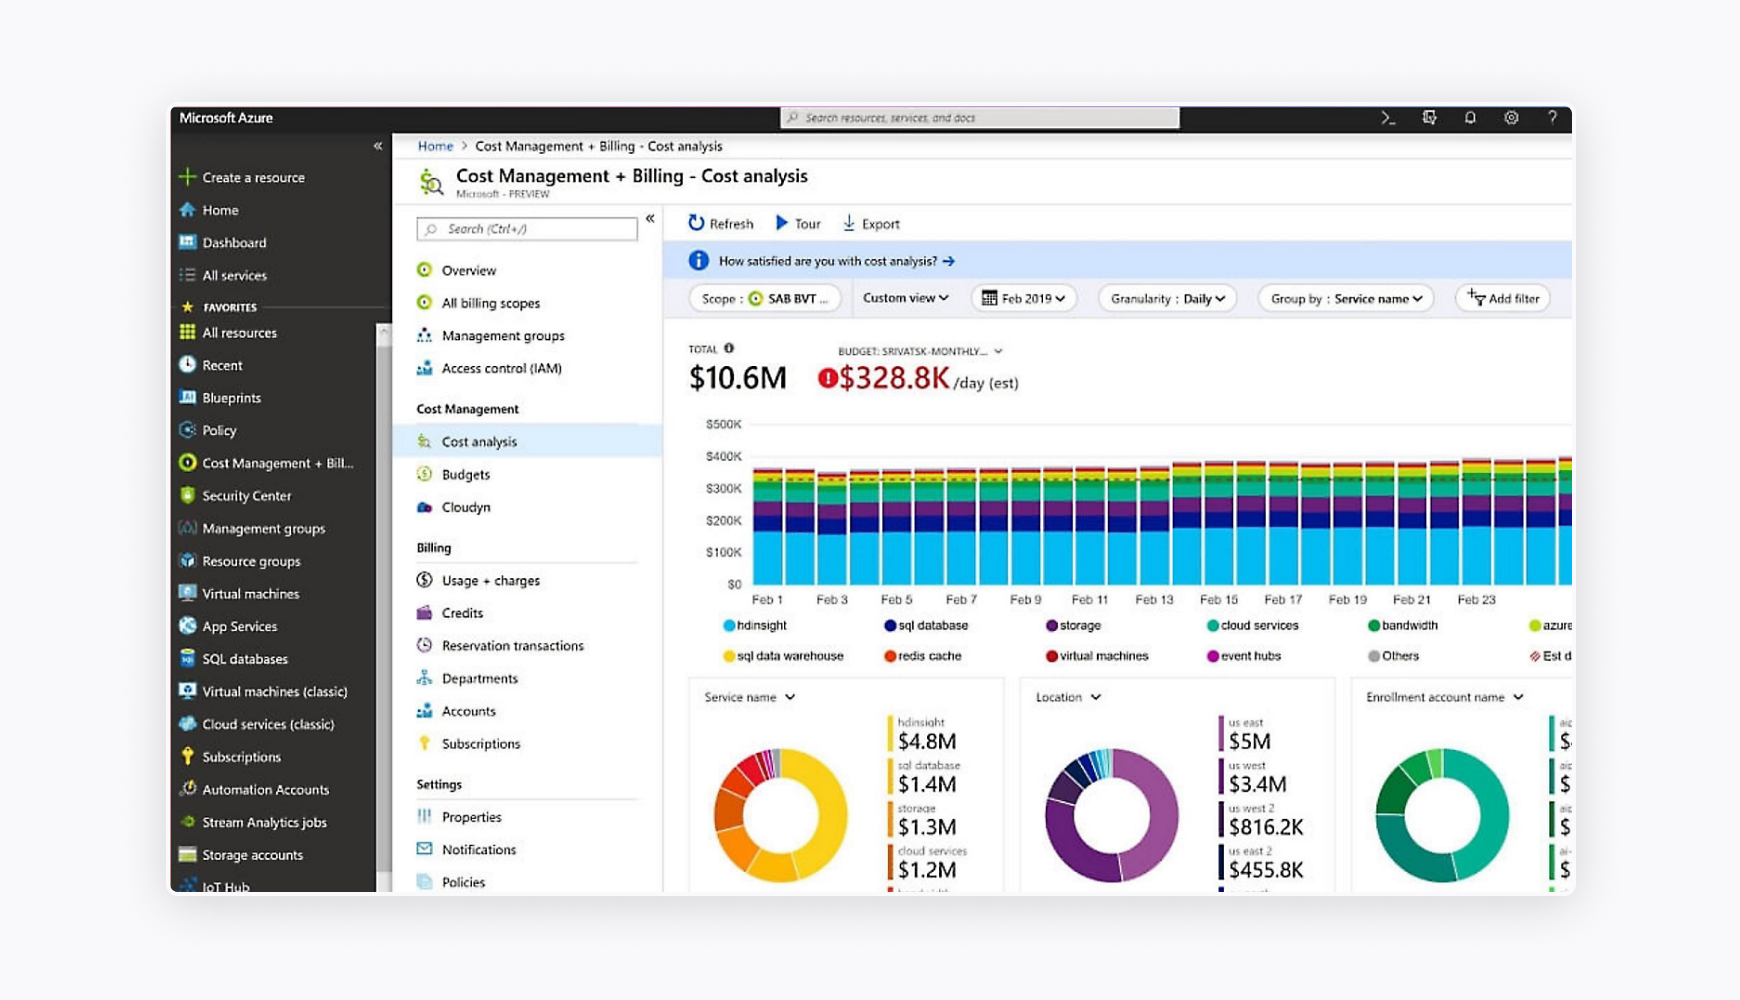The image size is (1740, 1000).
Task: Open the Scope SAB BVT selector
Action: (765, 298)
